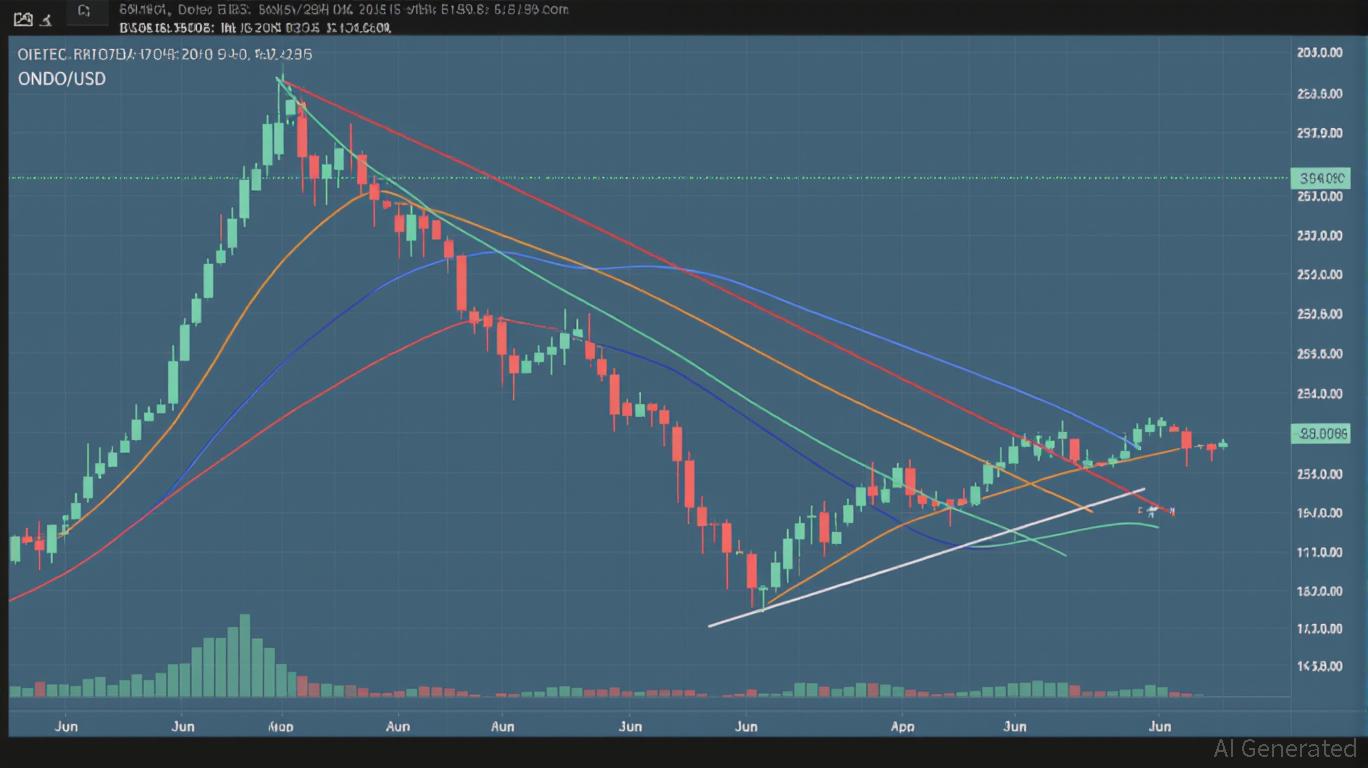Screen dimensions: 1368x768
Task: Click the 'AI Generated' watermark text
Action: [1285, 748]
